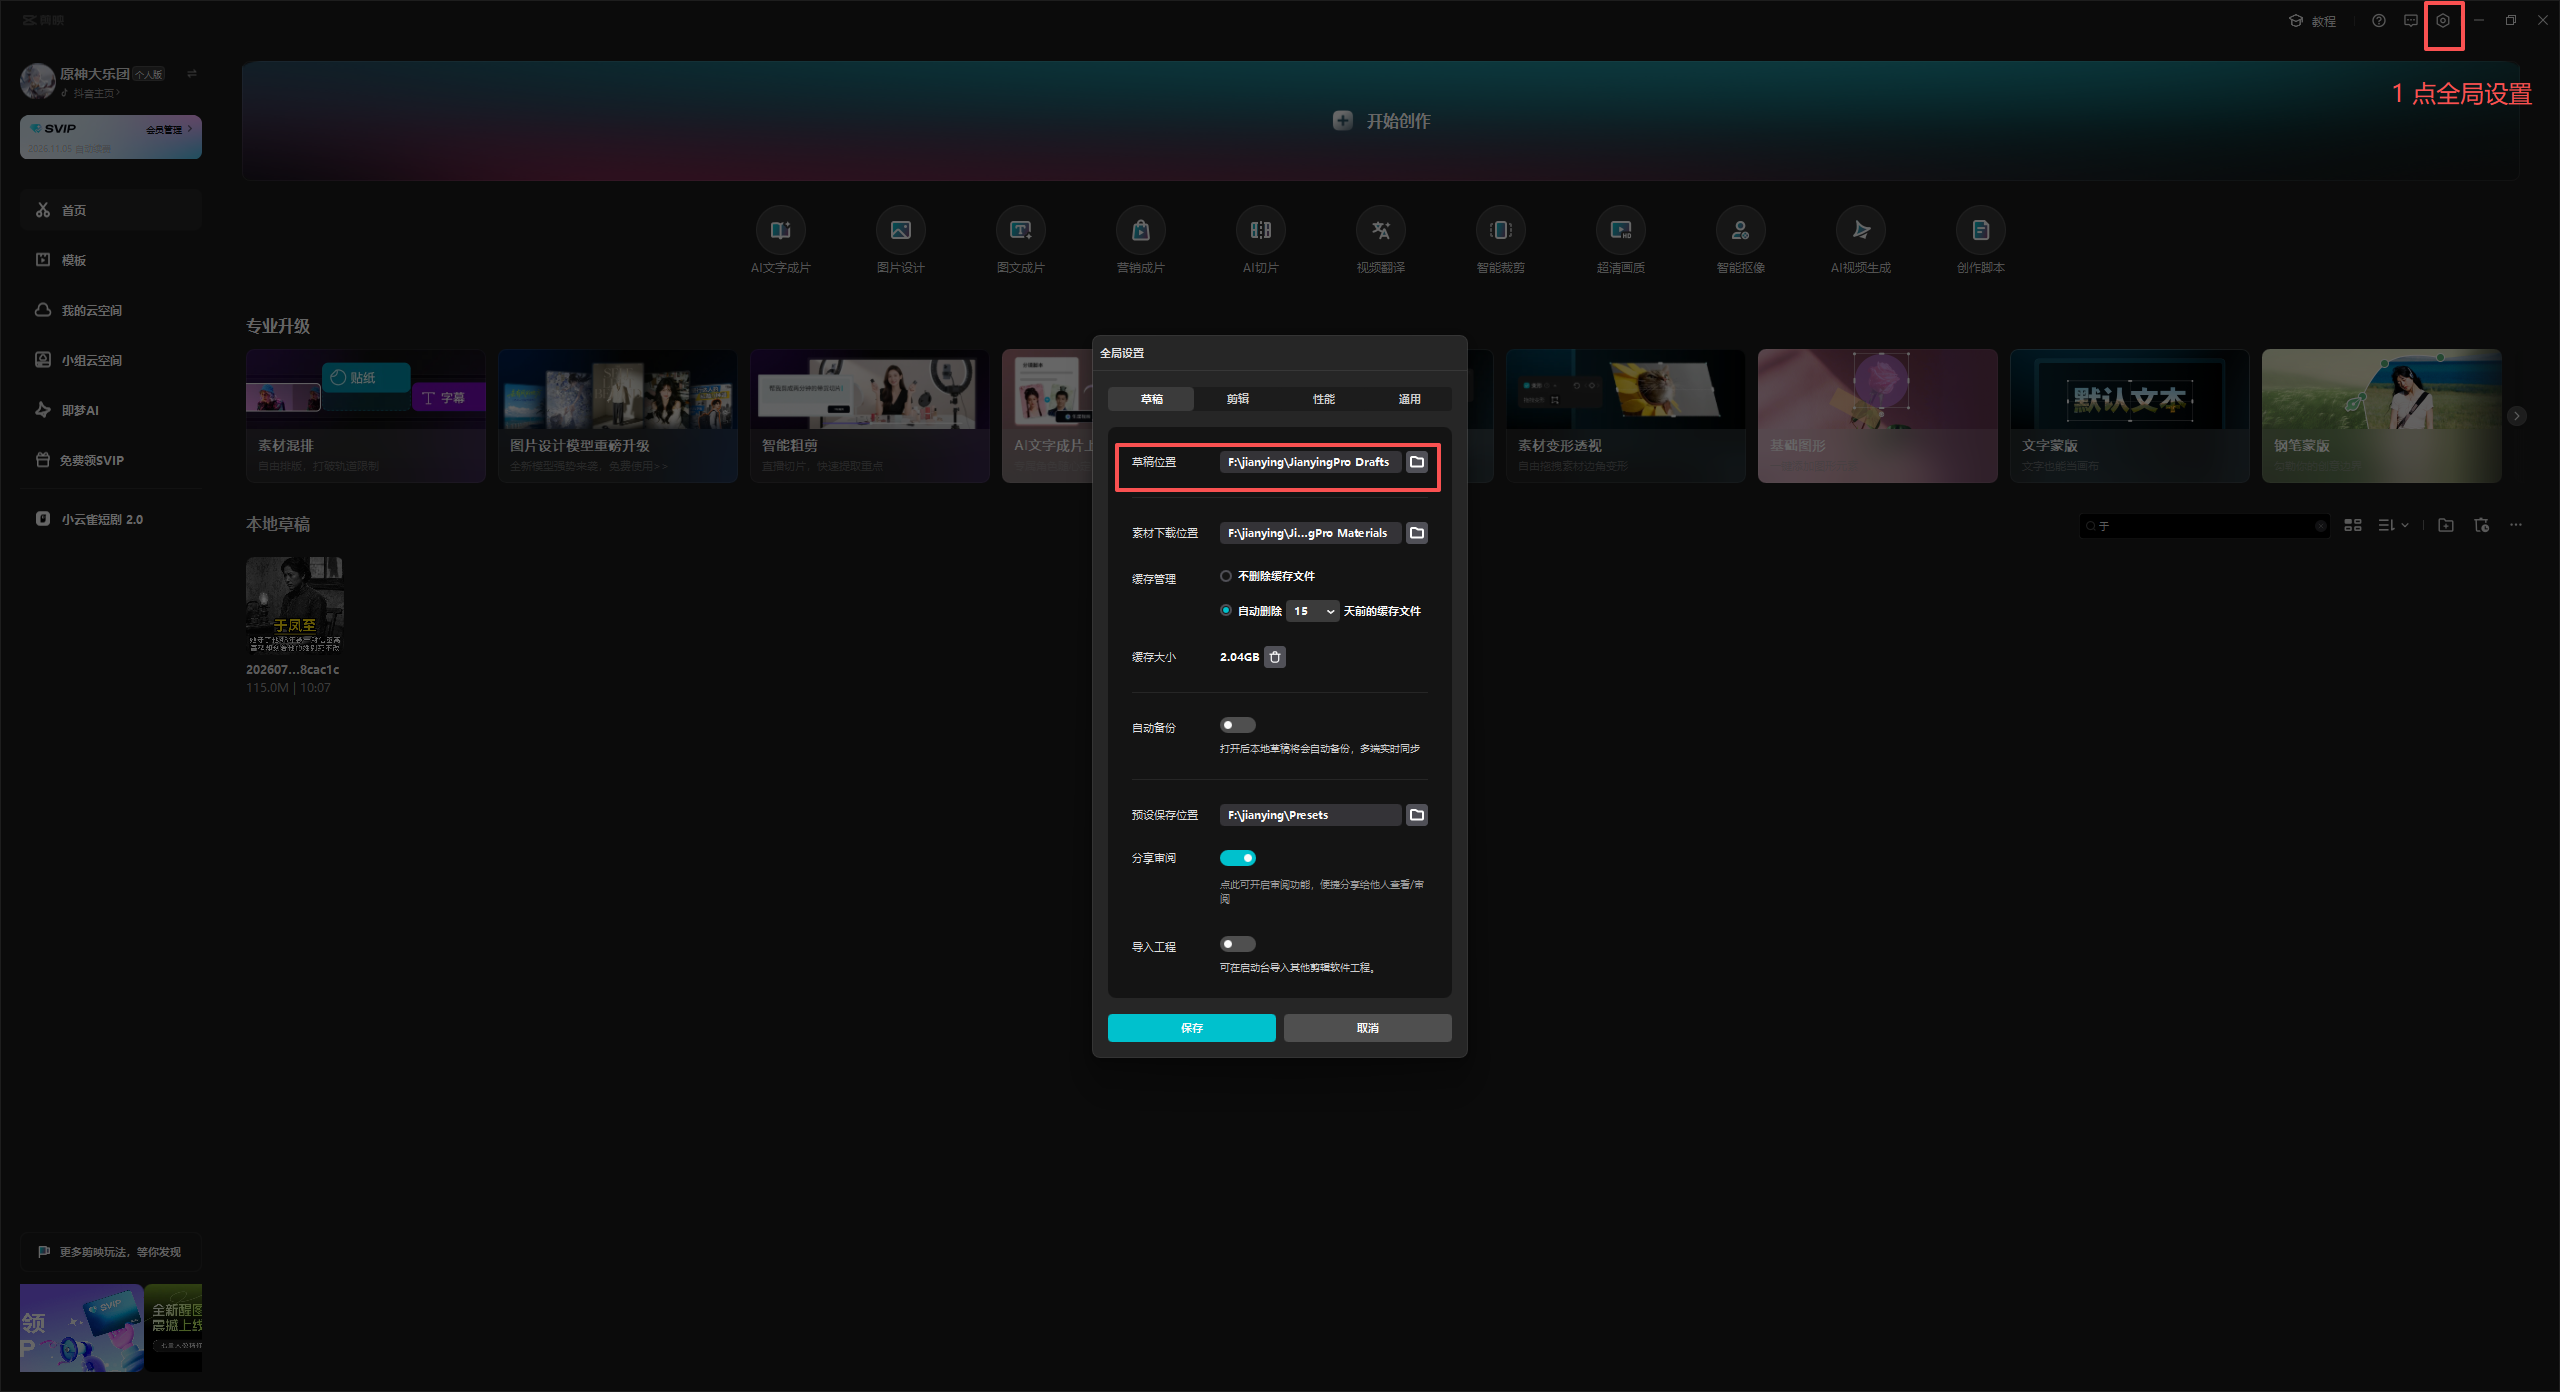2560x1392 pixels.
Task: Switch to the 草稿 settings tab
Action: pyautogui.click(x=1151, y=399)
